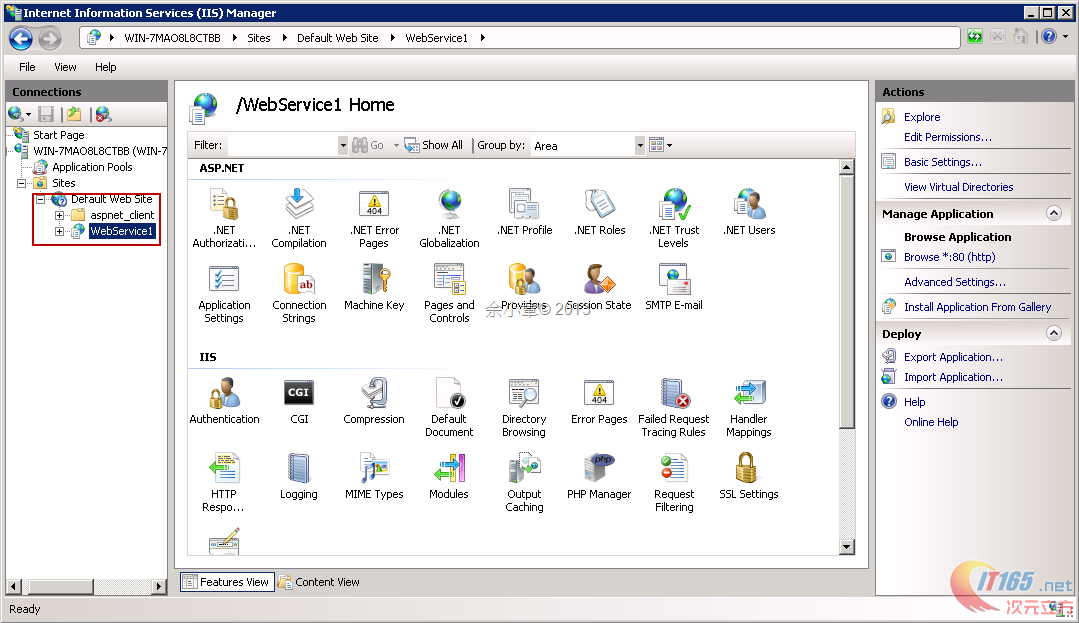Screen dimensions: 1079x623
Task: Click the Back navigation arrow
Action: click(21, 39)
